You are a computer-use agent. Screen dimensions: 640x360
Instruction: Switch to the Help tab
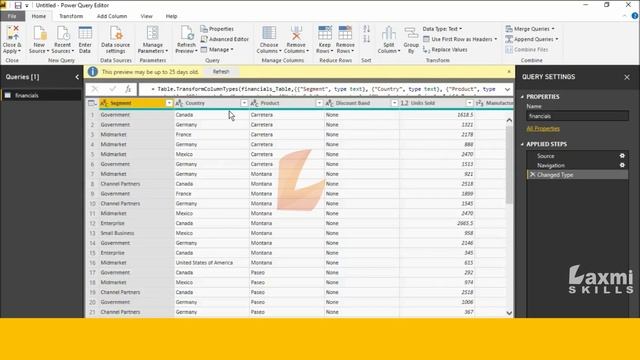coord(171,16)
